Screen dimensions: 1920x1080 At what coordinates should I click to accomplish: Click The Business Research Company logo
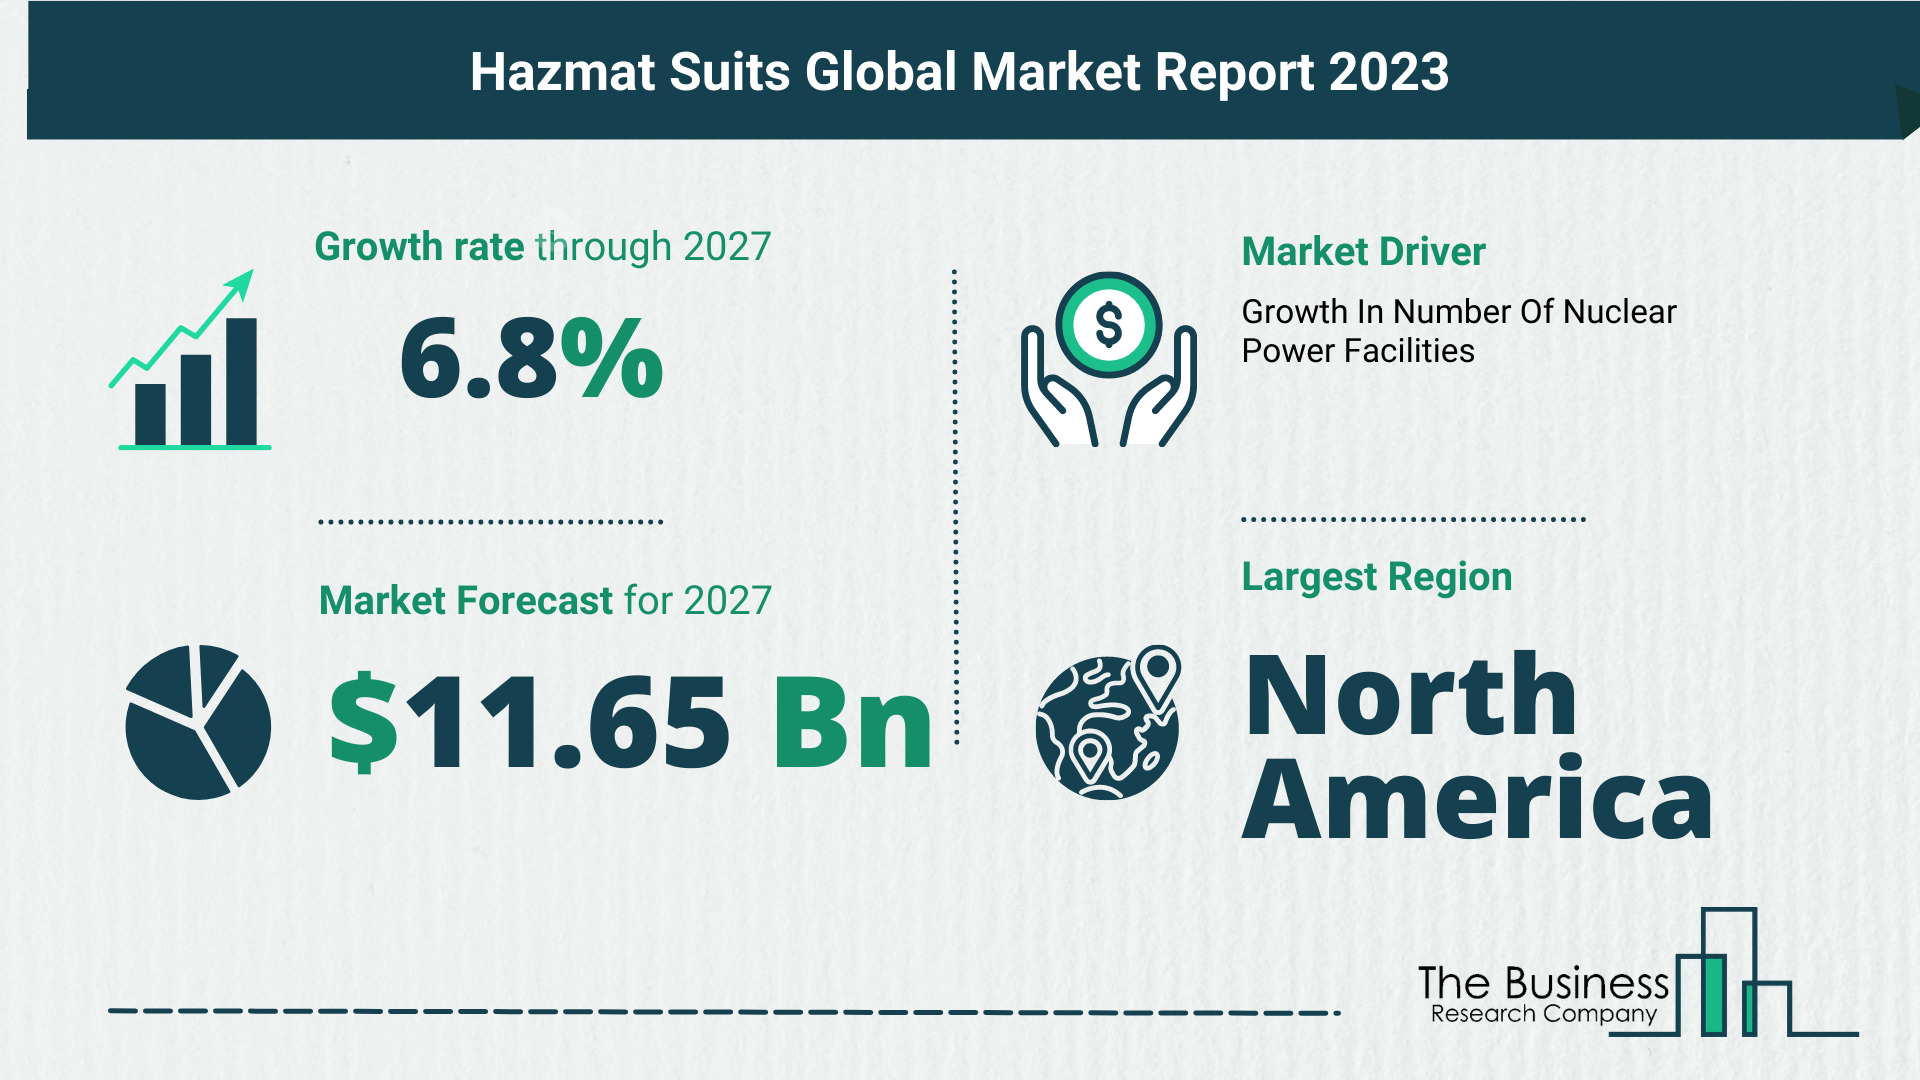click(x=1637, y=973)
